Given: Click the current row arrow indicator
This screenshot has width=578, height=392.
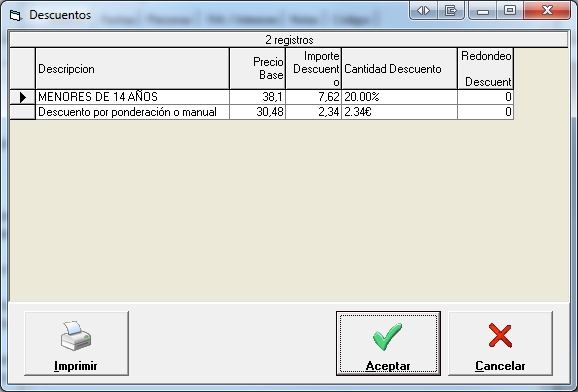Looking at the screenshot, I should coord(22,97).
